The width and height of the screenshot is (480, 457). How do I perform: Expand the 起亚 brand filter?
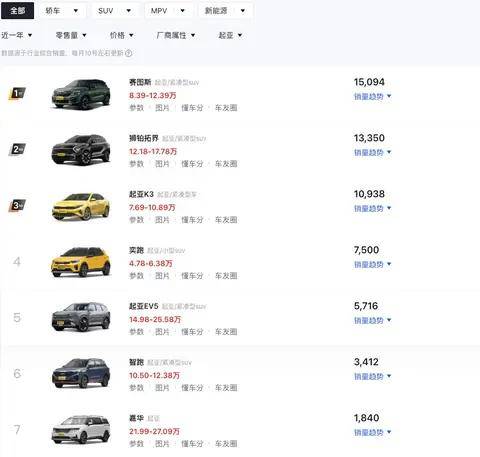pyautogui.click(x=230, y=35)
